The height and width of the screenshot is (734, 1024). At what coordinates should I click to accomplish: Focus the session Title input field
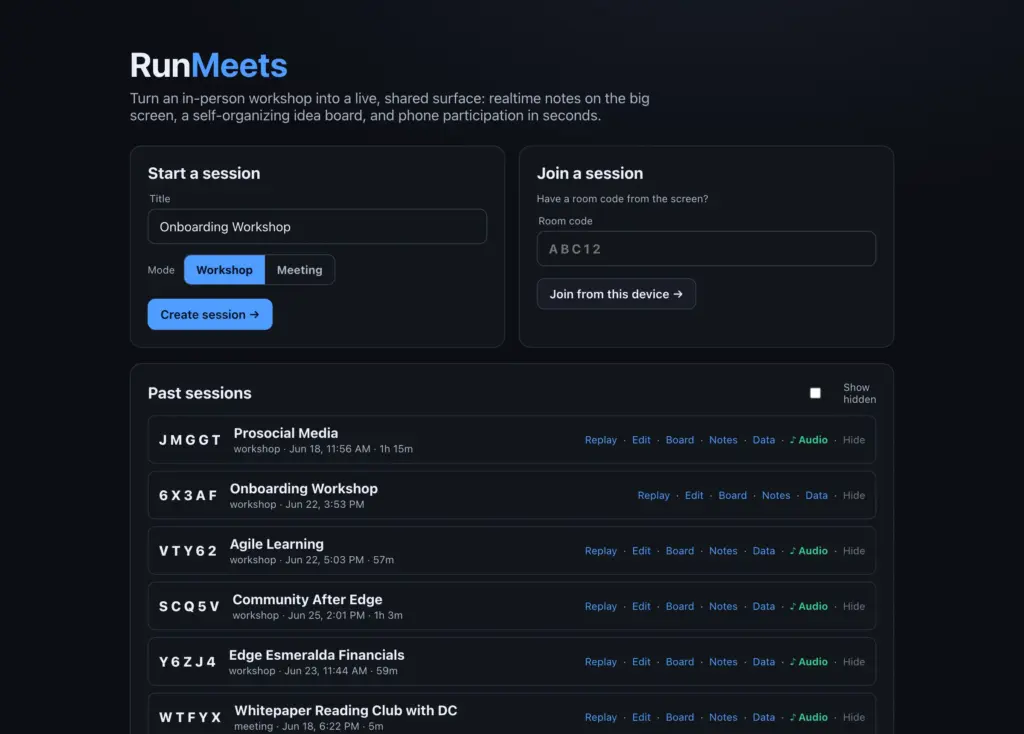(x=317, y=227)
